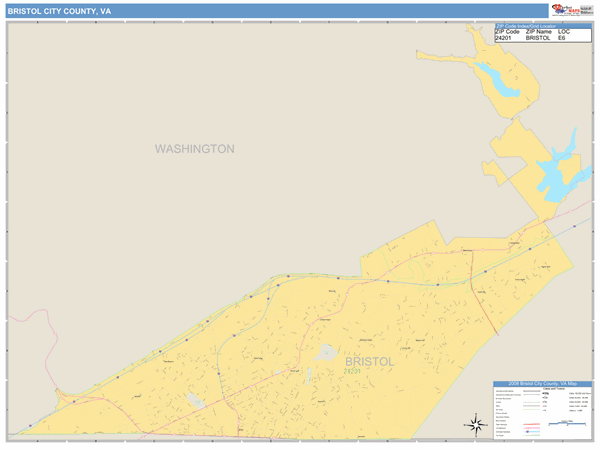Click the 'E6' grid location cell

[561, 38]
